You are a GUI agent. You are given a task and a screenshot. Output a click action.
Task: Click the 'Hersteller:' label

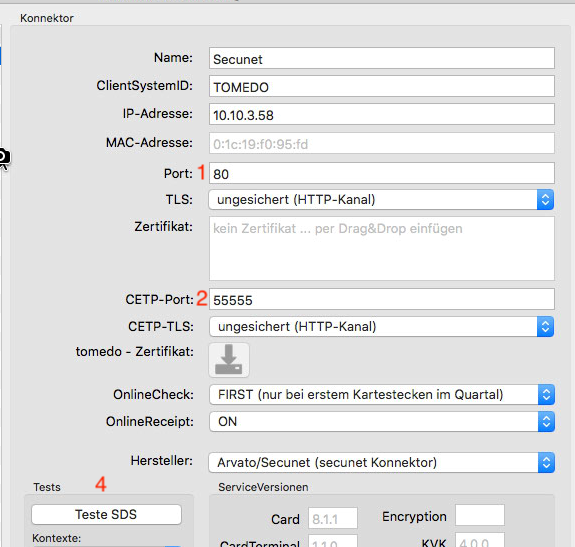pyautogui.click(x=162, y=461)
